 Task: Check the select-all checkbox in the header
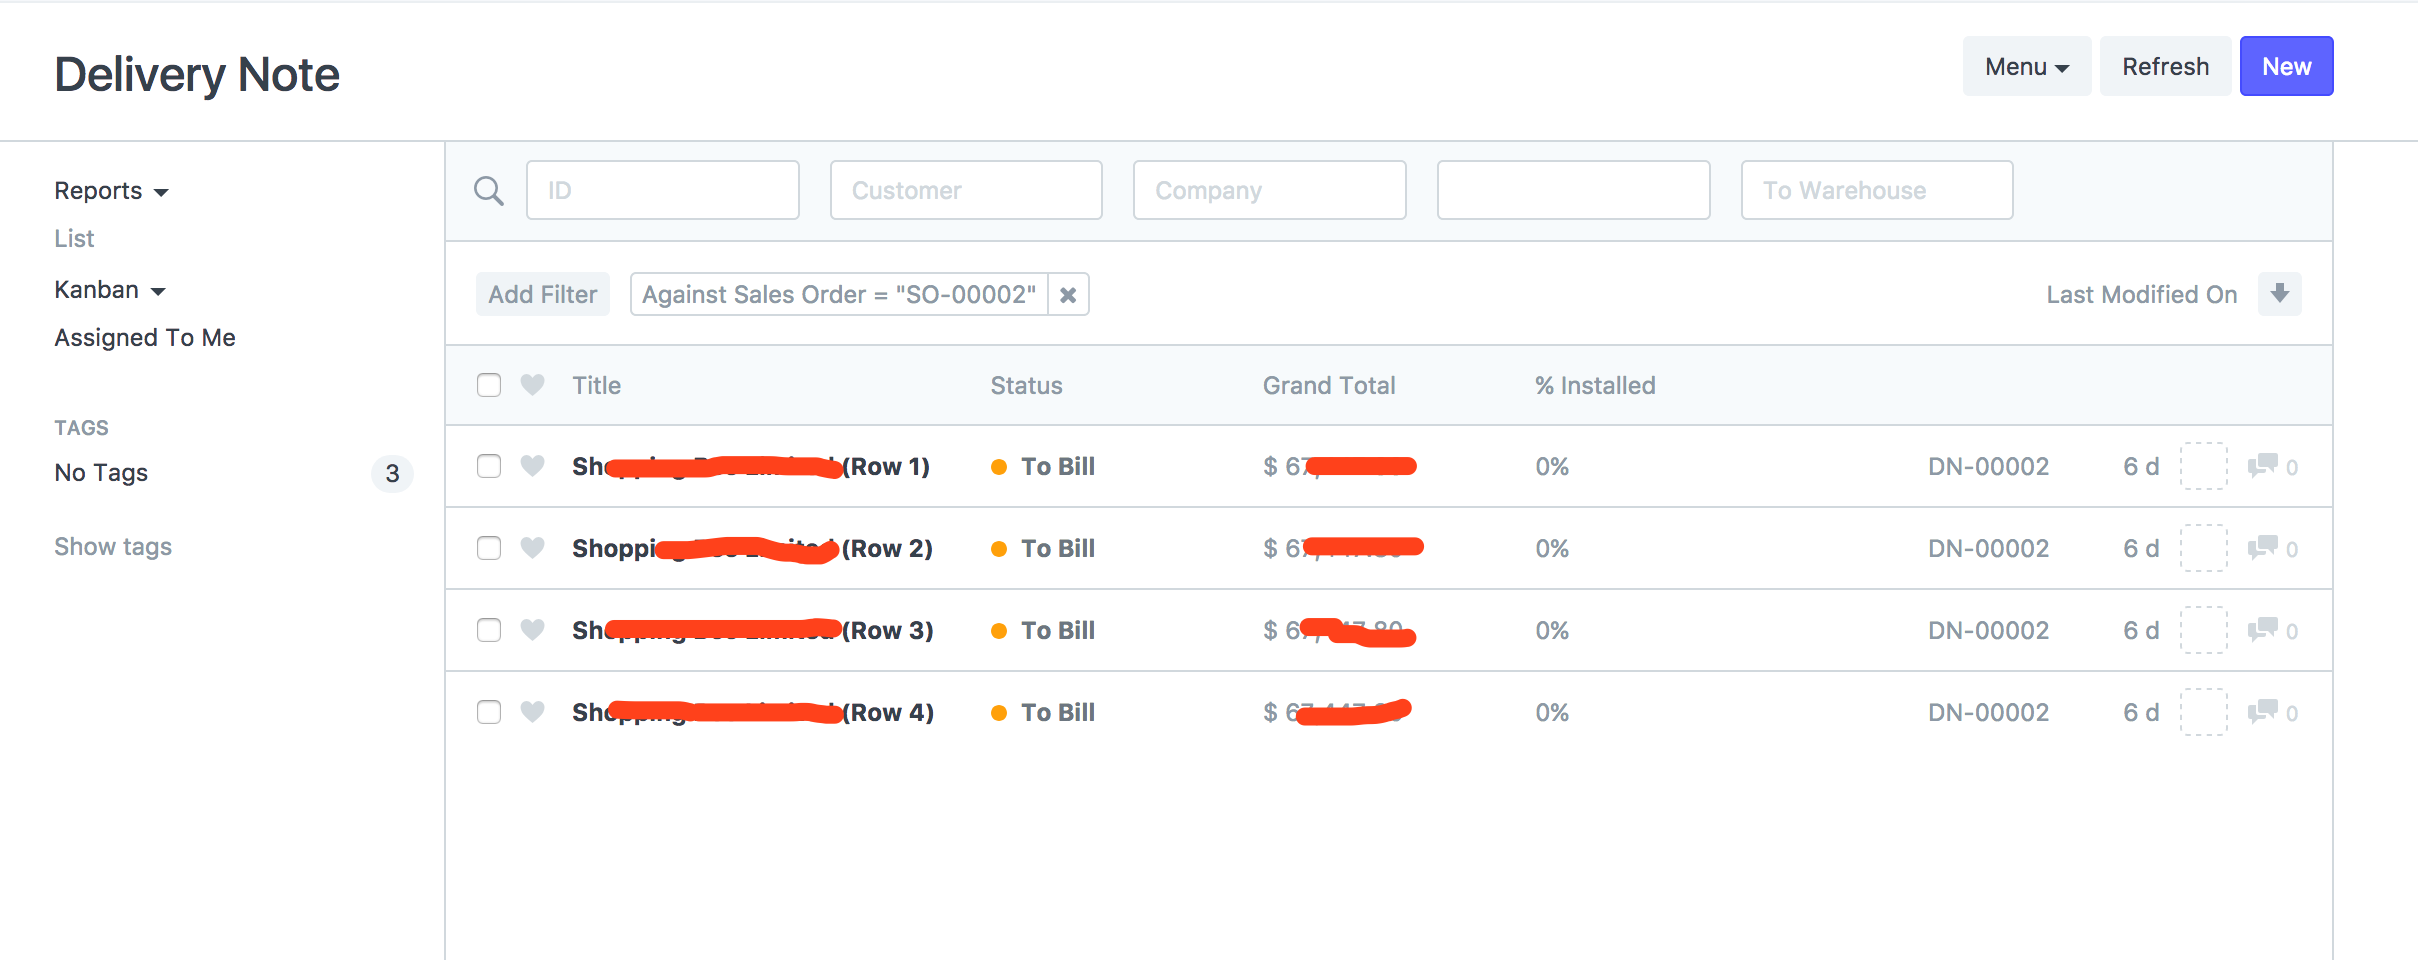[489, 385]
